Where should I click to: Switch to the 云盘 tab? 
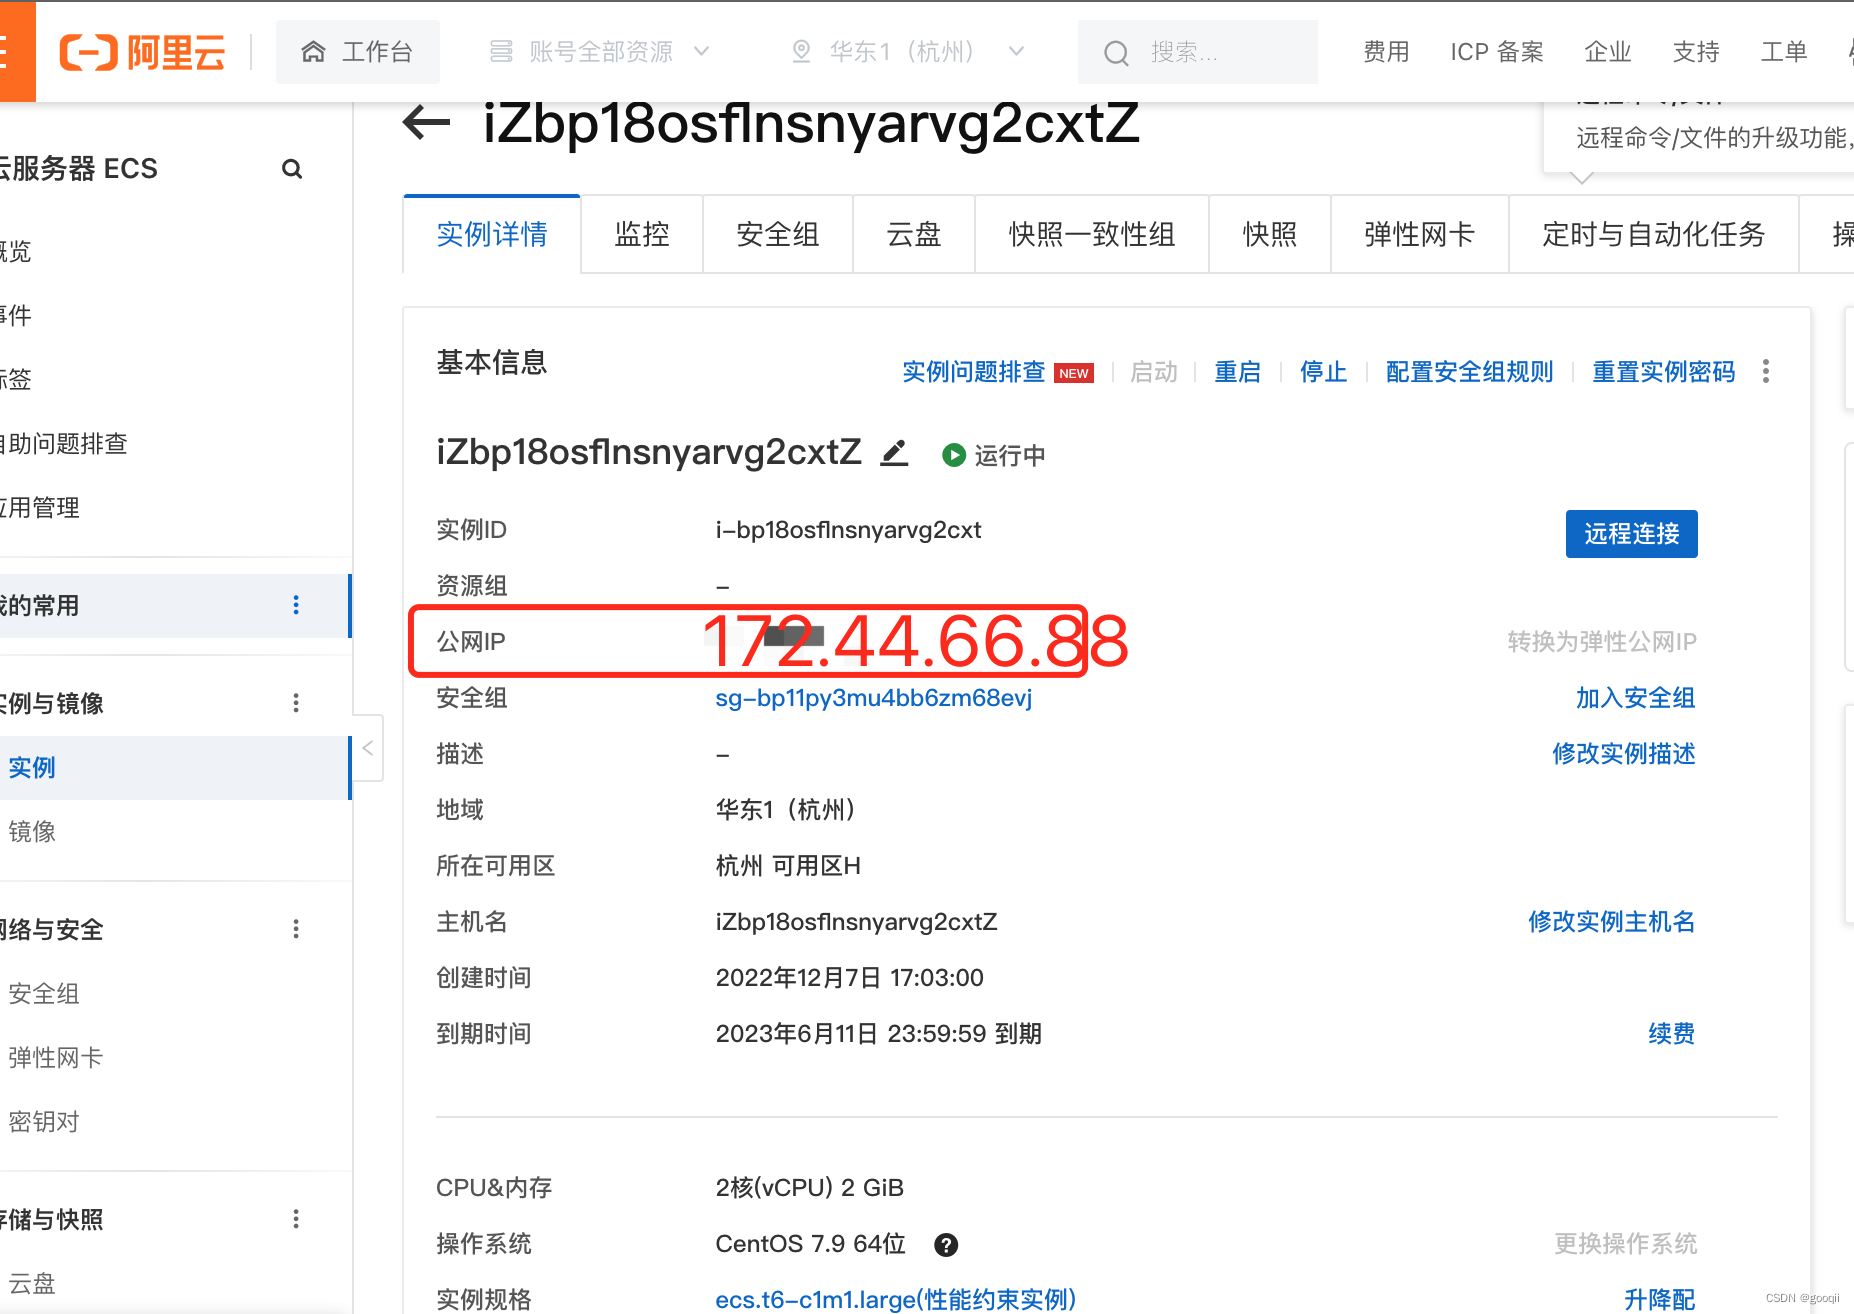click(x=914, y=234)
